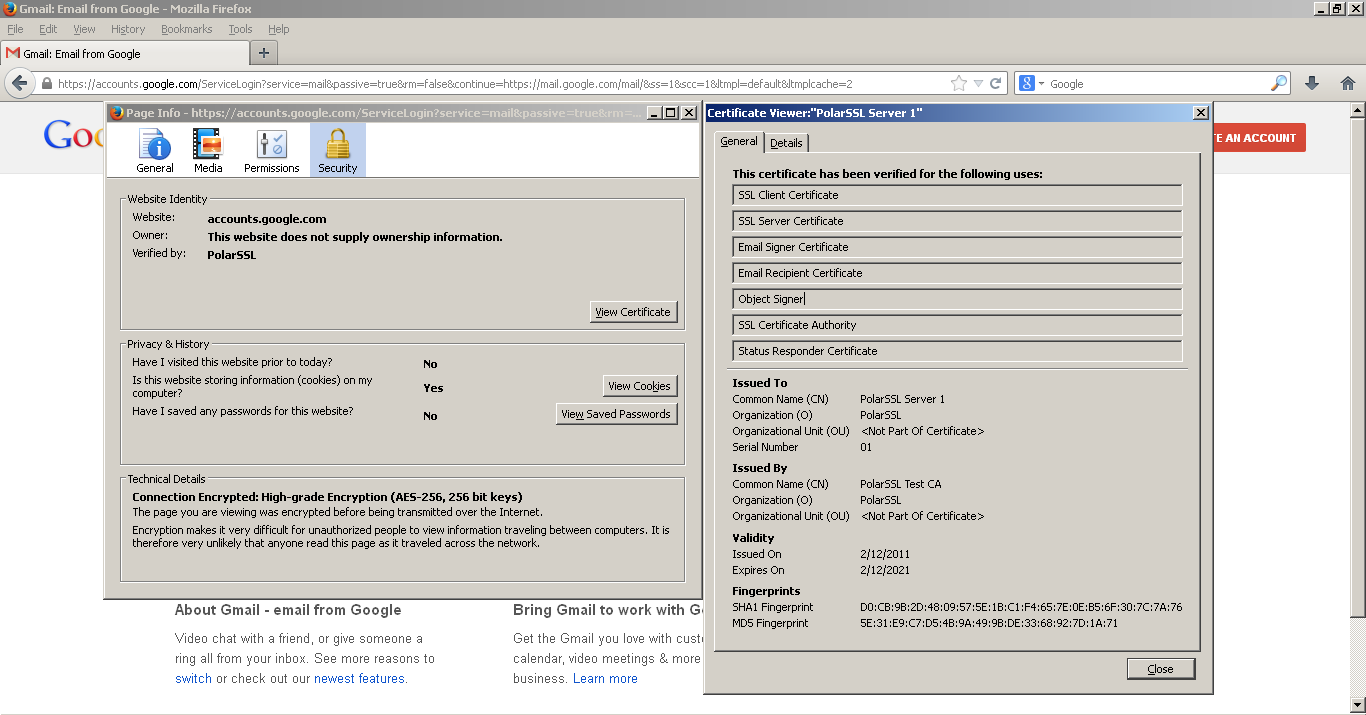The height and width of the screenshot is (715, 1366).
Task: Open URL history dropdown arrow
Action: click(x=979, y=84)
